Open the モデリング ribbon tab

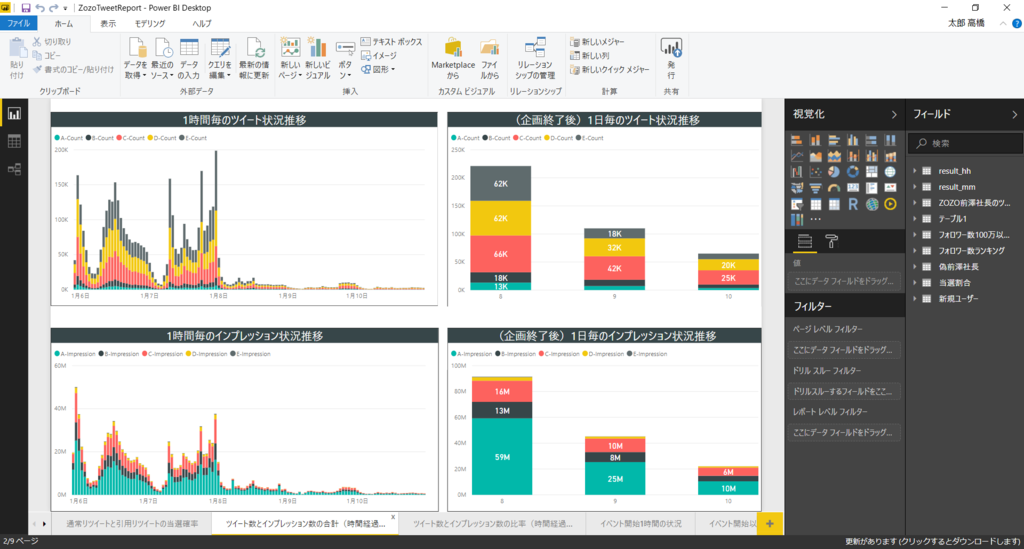tap(150, 24)
